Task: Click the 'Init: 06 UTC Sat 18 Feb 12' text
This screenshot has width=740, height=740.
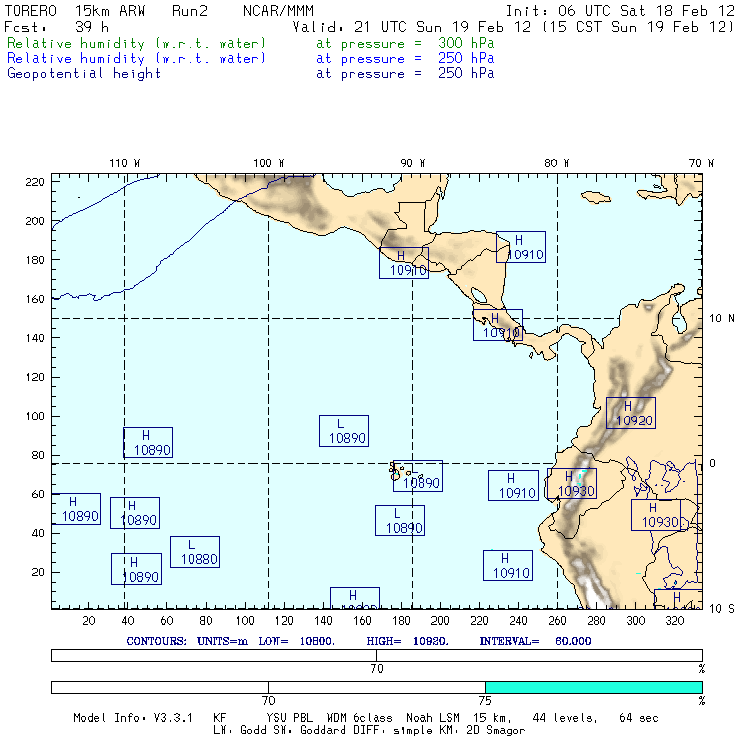Action: pos(620,11)
